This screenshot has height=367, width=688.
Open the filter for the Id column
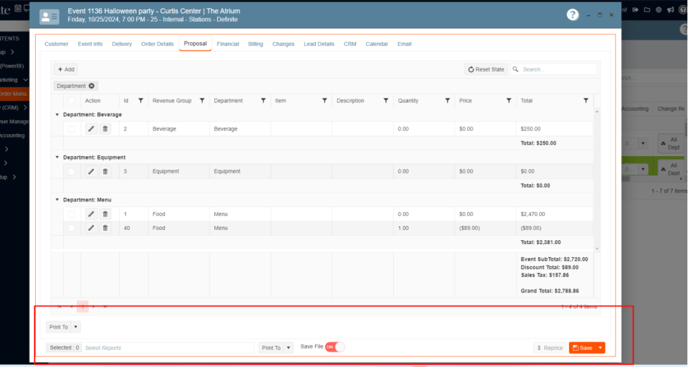(x=140, y=101)
